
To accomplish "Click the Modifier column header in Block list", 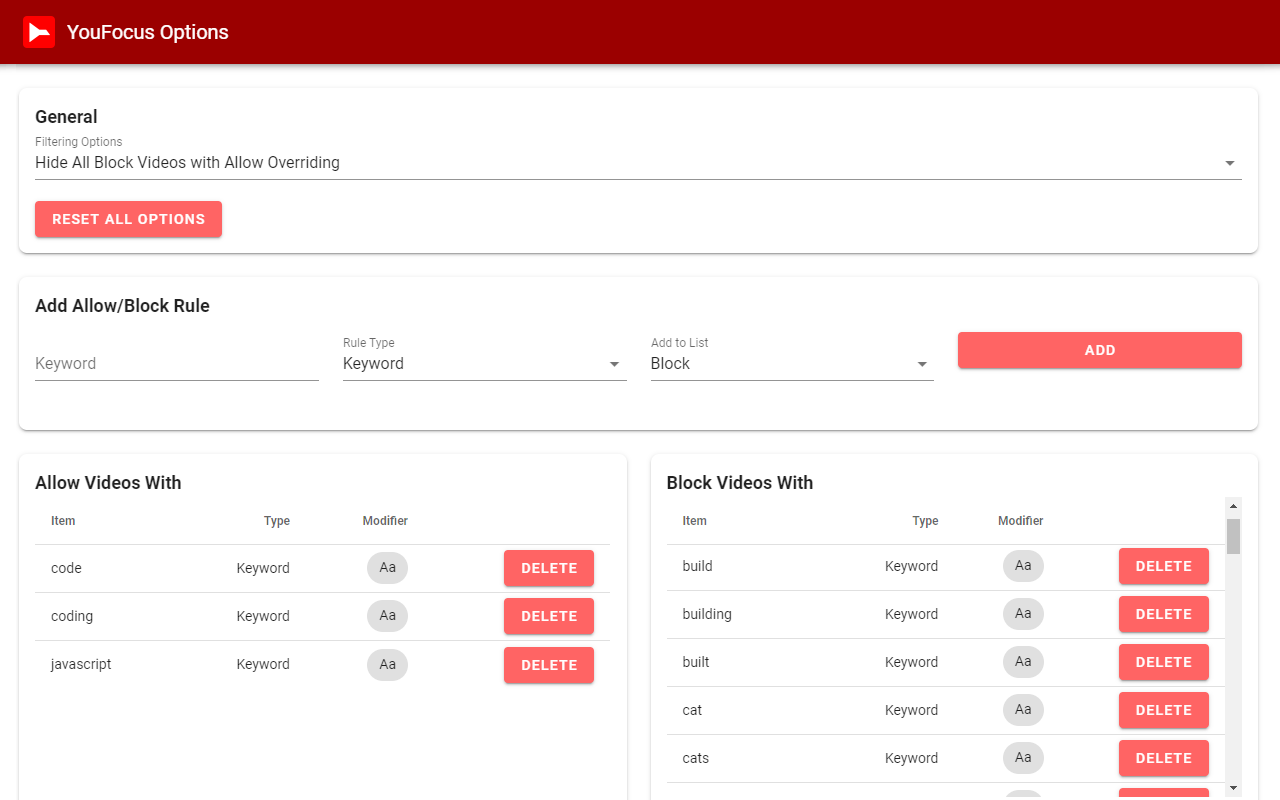I will click(1020, 521).
